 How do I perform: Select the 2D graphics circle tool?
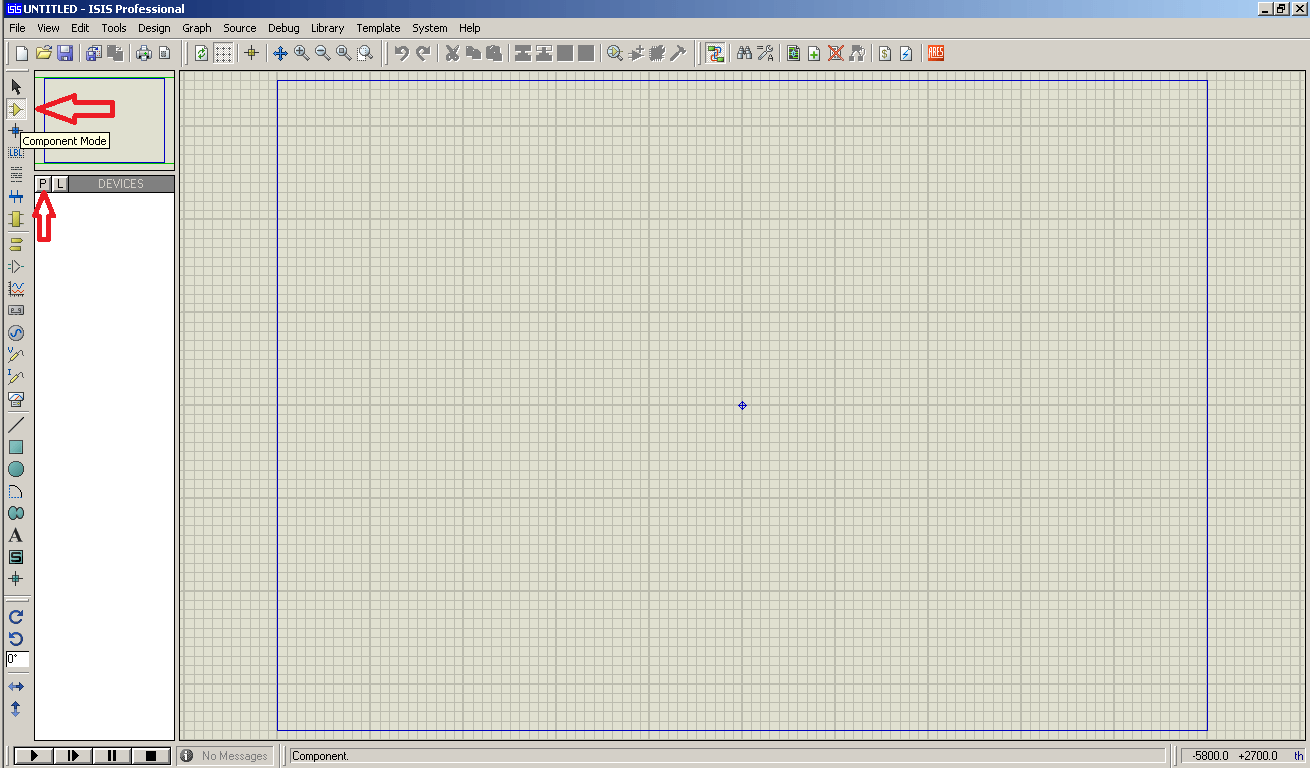[16, 469]
